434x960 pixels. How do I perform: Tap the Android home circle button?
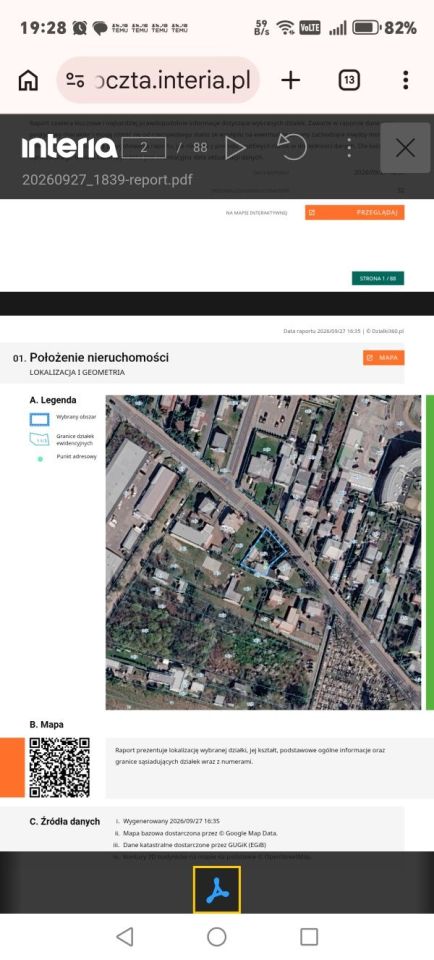tap(217, 936)
